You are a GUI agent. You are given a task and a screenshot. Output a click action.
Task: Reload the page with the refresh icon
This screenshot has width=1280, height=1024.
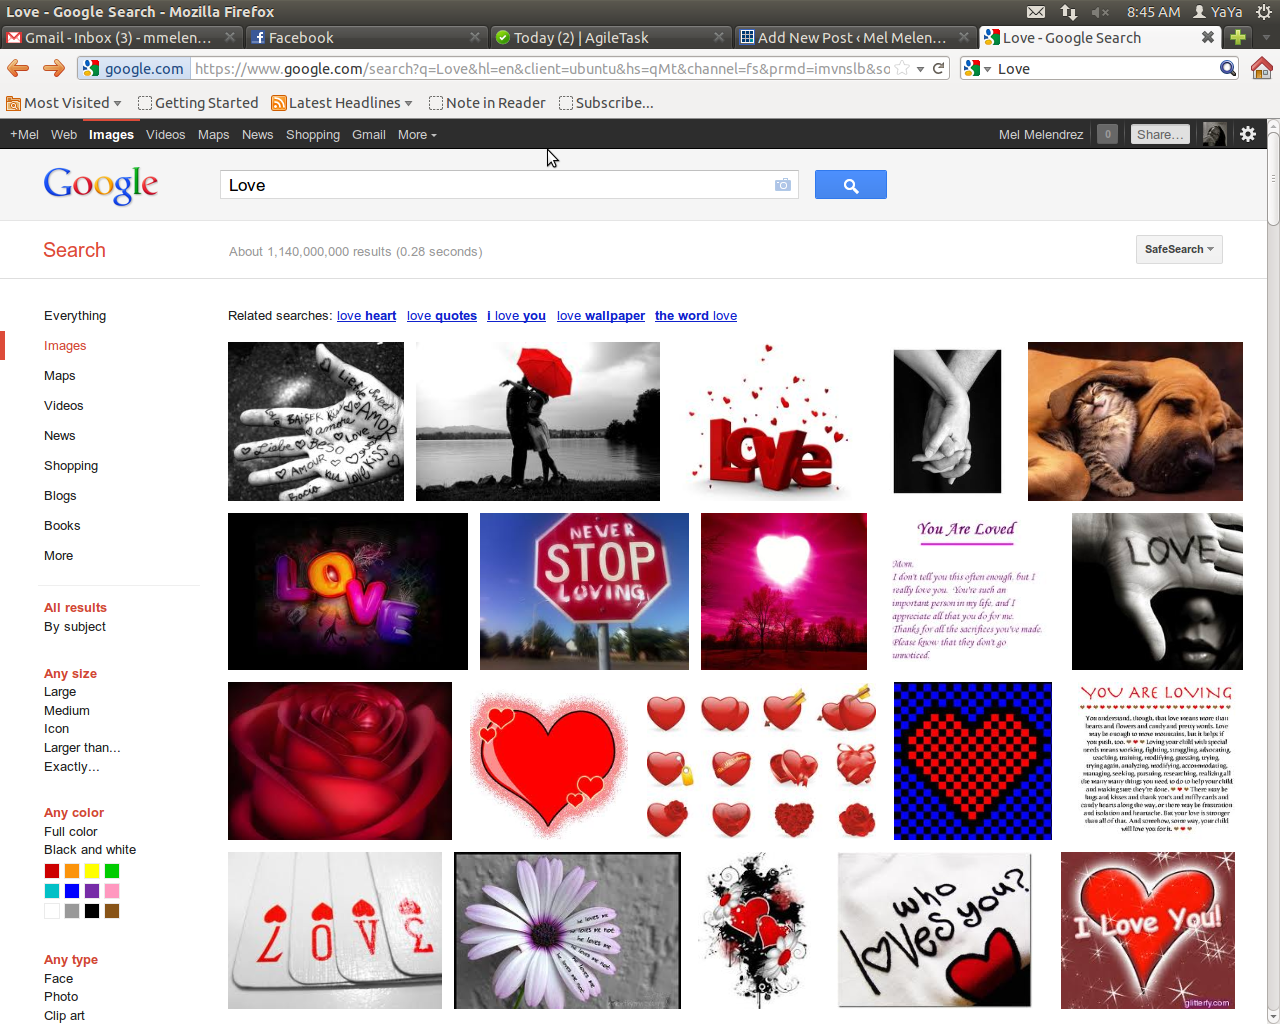click(938, 68)
